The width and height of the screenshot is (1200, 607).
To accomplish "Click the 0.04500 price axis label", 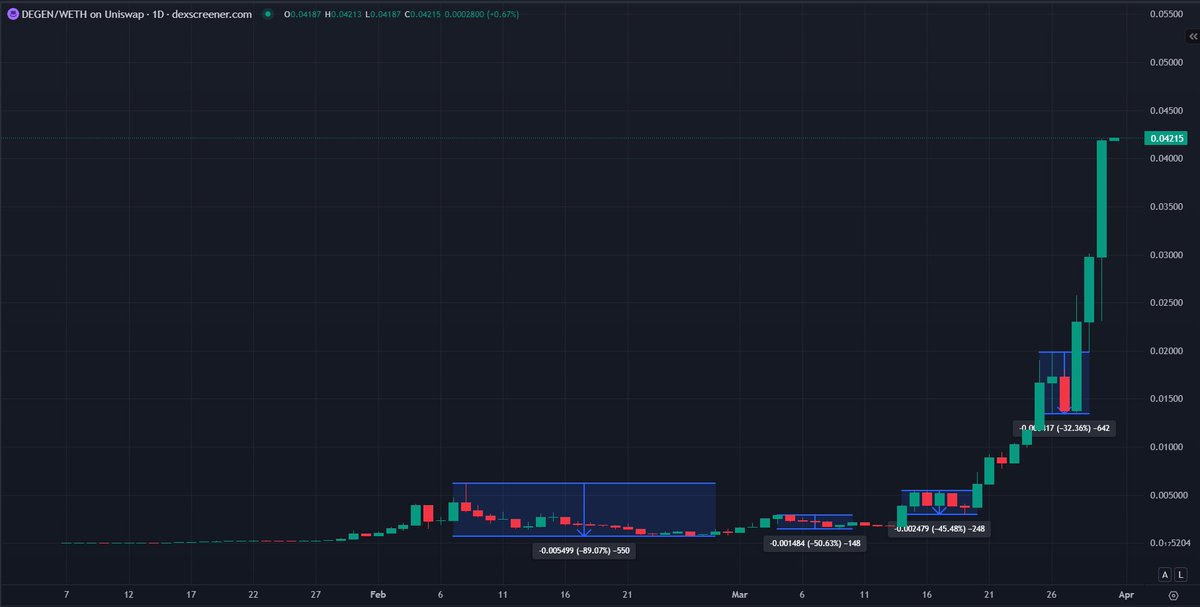I will [1166, 110].
